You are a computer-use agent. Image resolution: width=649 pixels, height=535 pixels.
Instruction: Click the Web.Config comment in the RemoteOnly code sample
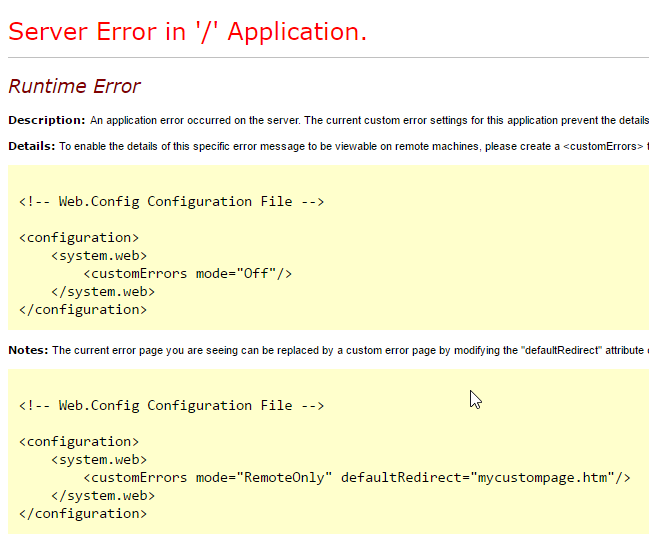171,405
